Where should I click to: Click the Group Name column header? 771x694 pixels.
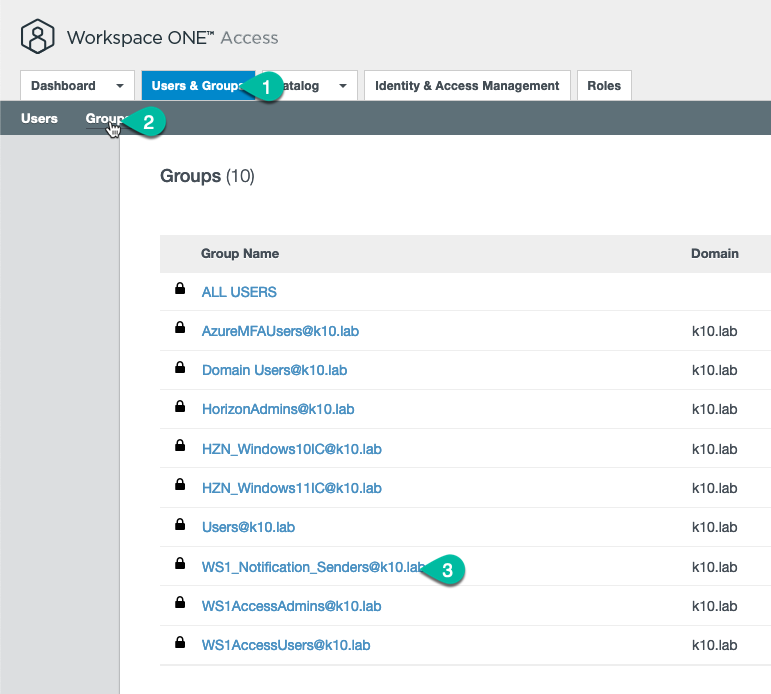(x=240, y=253)
